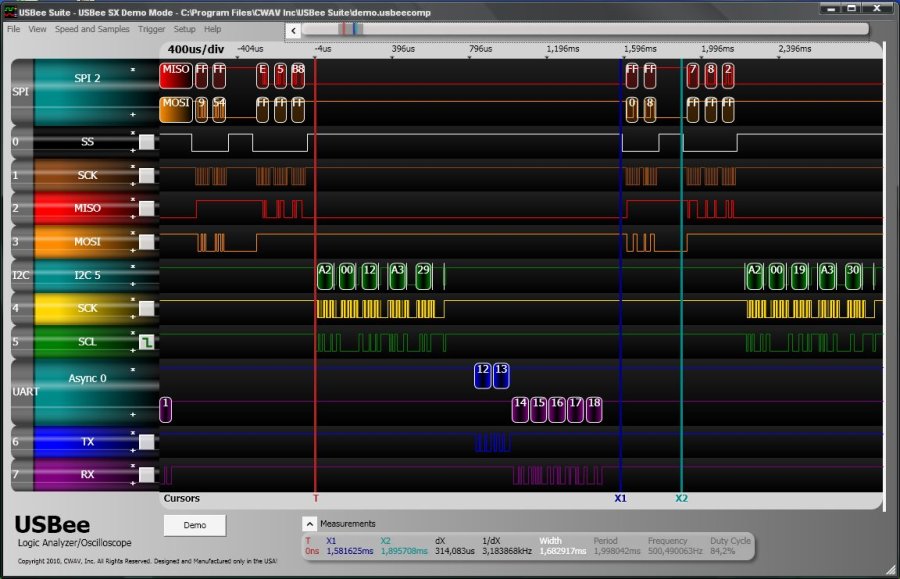Image resolution: width=900 pixels, height=579 pixels.
Task: Click the highlighted thumb in the overview bar
Action: click(350, 29)
